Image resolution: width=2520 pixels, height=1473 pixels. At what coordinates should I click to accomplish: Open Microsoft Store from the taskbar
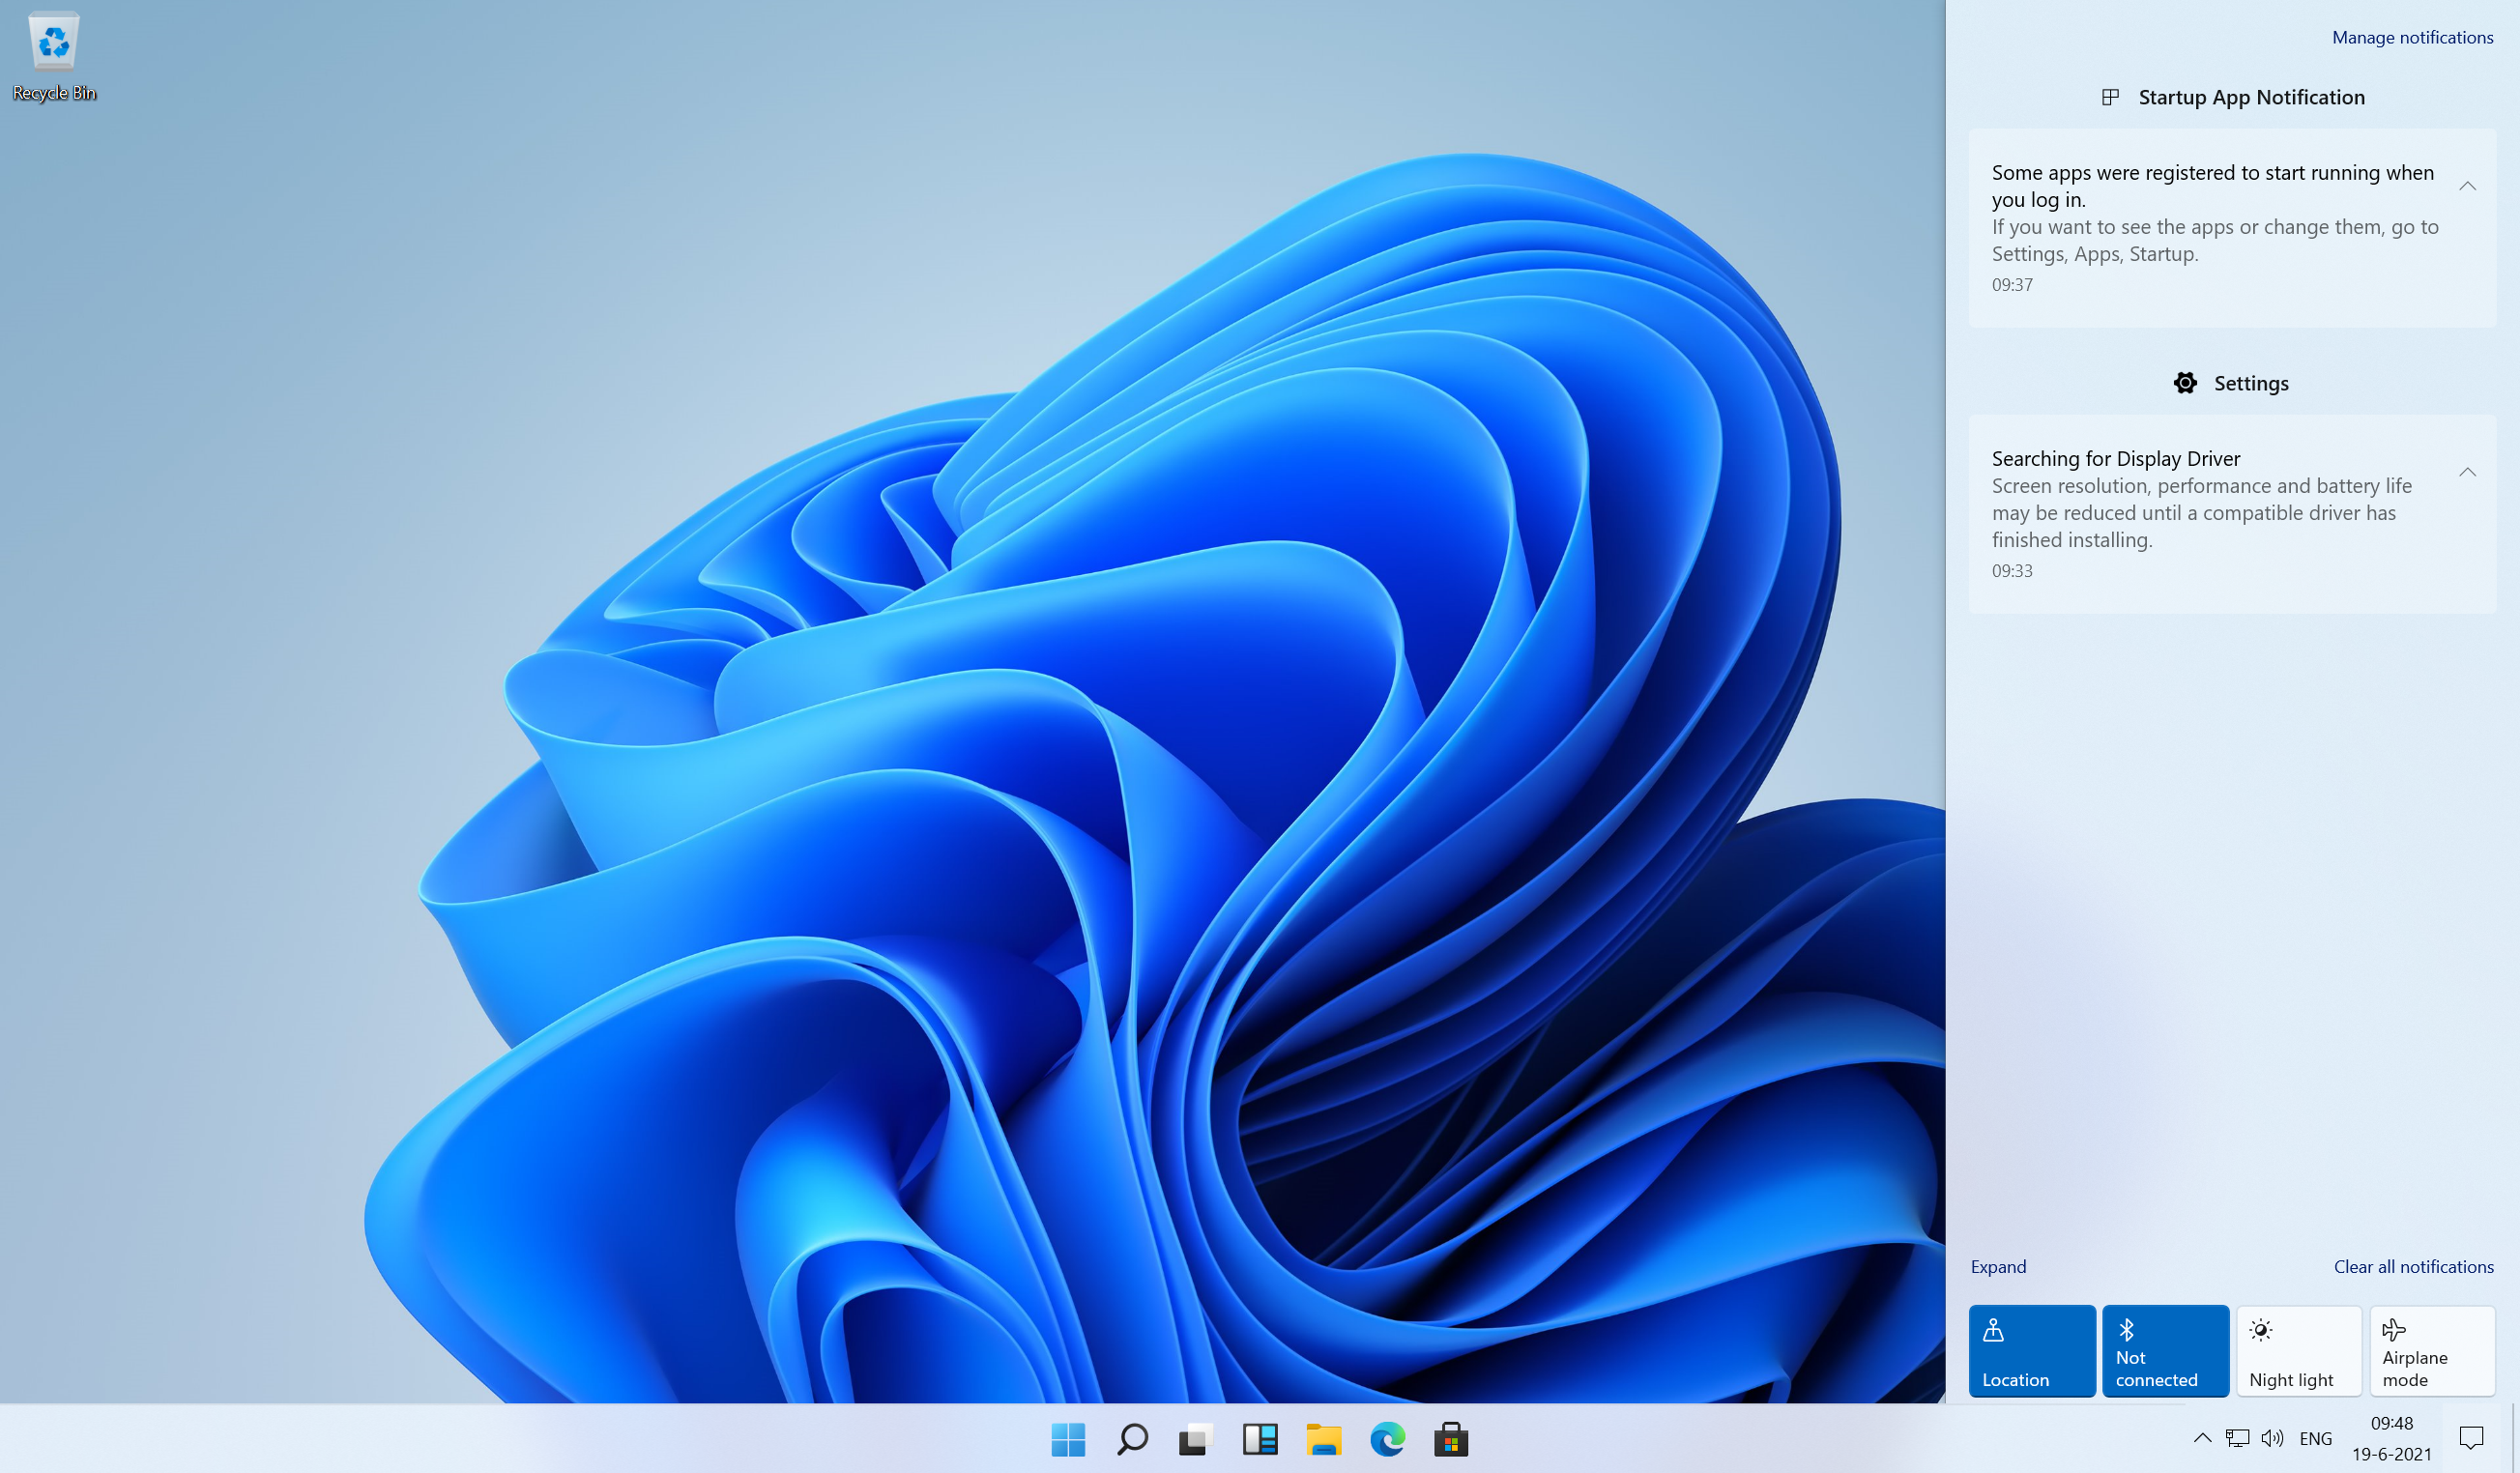pos(1450,1439)
